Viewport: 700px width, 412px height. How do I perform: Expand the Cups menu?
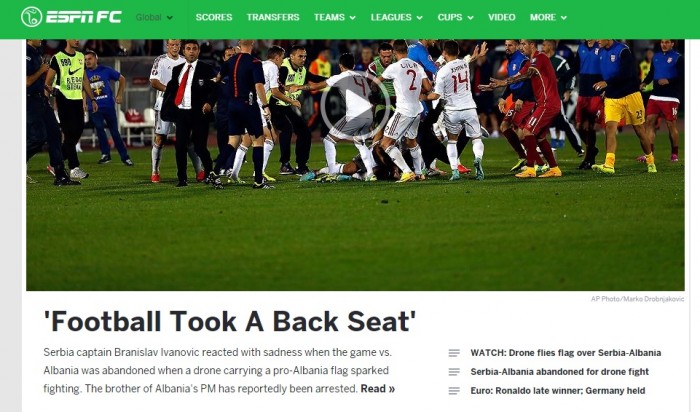click(455, 17)
